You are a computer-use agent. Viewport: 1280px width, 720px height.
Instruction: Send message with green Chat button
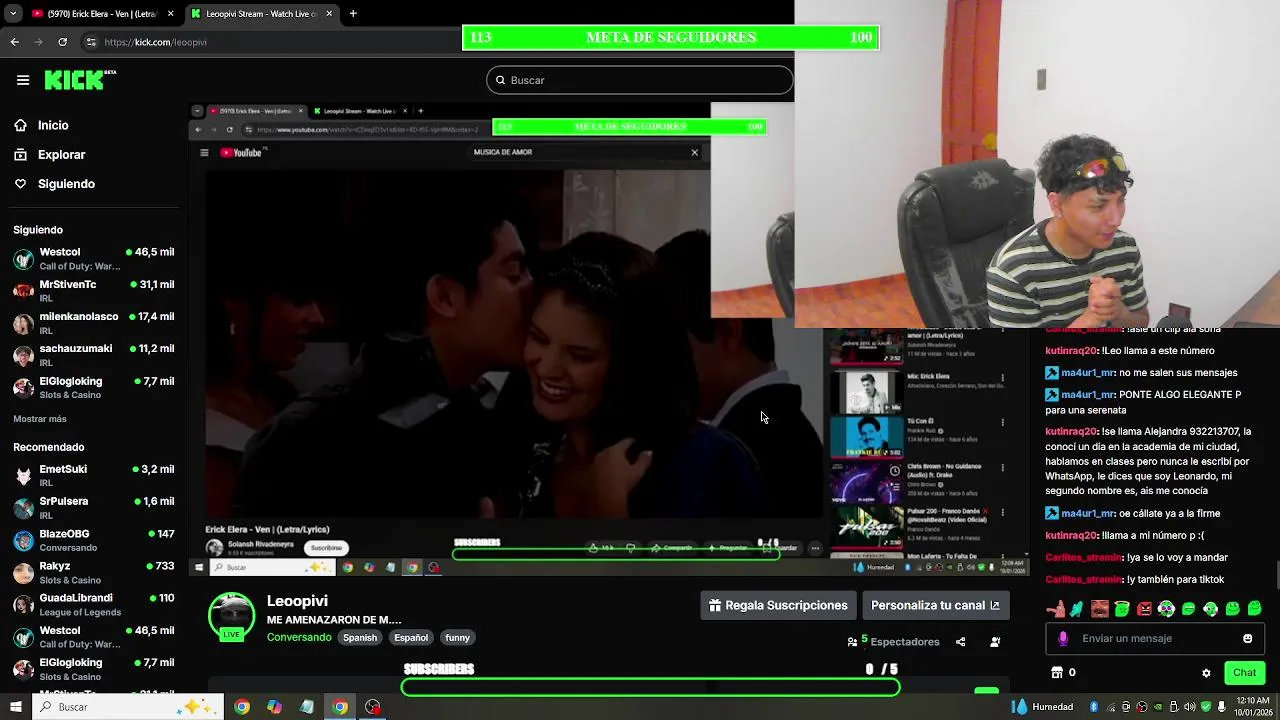1244,673
